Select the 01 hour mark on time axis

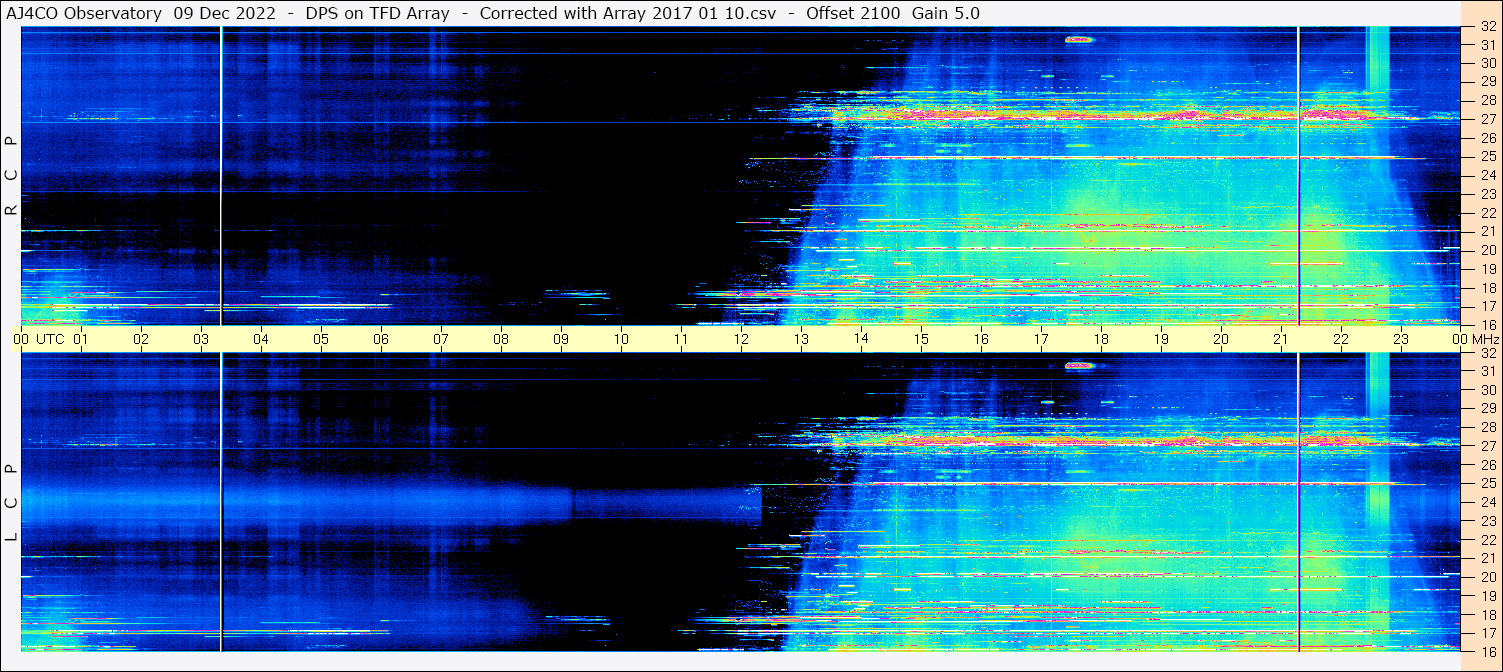(x=81, y=339)
